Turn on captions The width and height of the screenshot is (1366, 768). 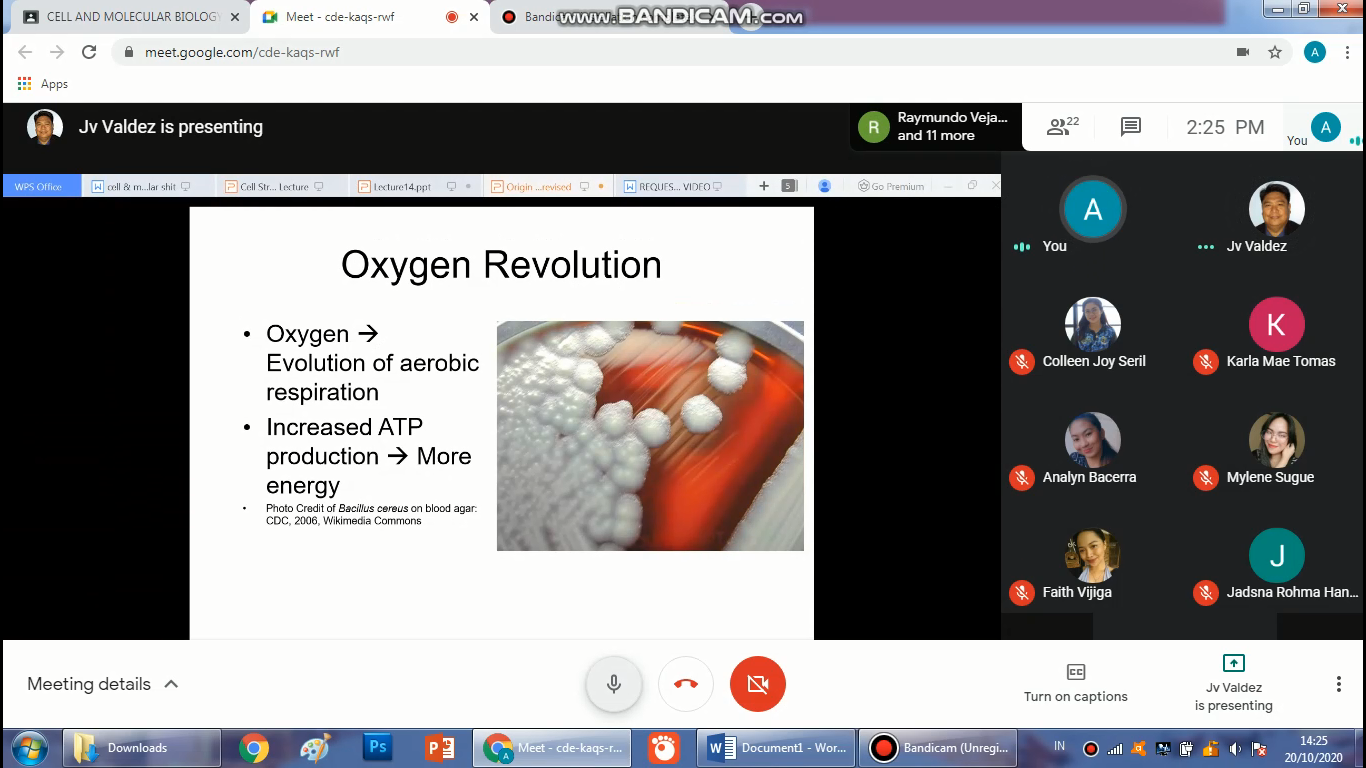tap(1075, 684)
